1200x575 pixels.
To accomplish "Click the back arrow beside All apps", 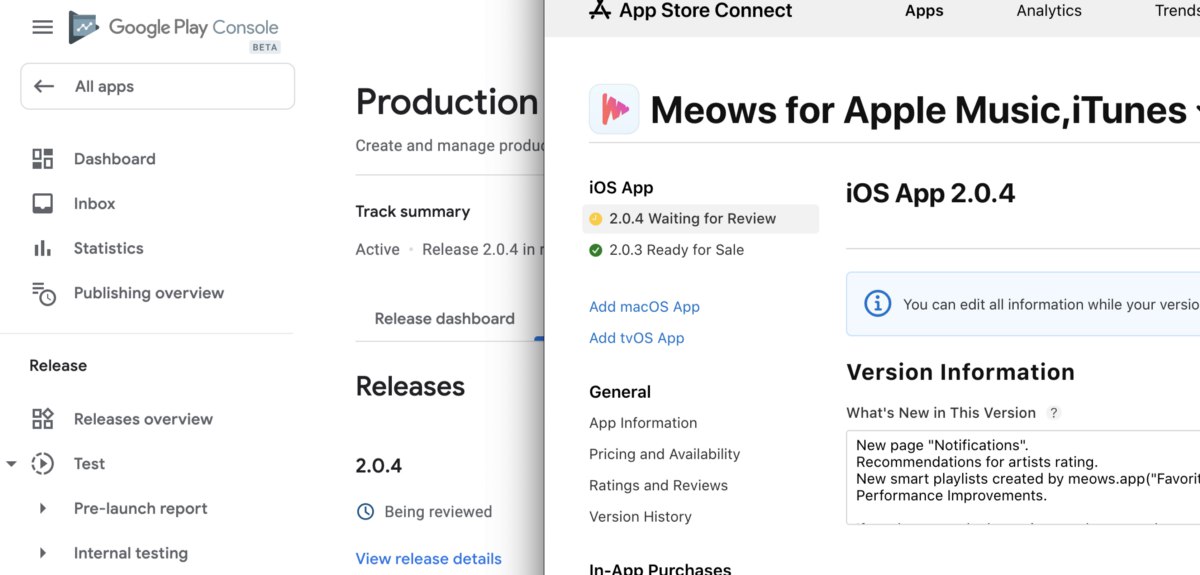I will pos(44,86).
